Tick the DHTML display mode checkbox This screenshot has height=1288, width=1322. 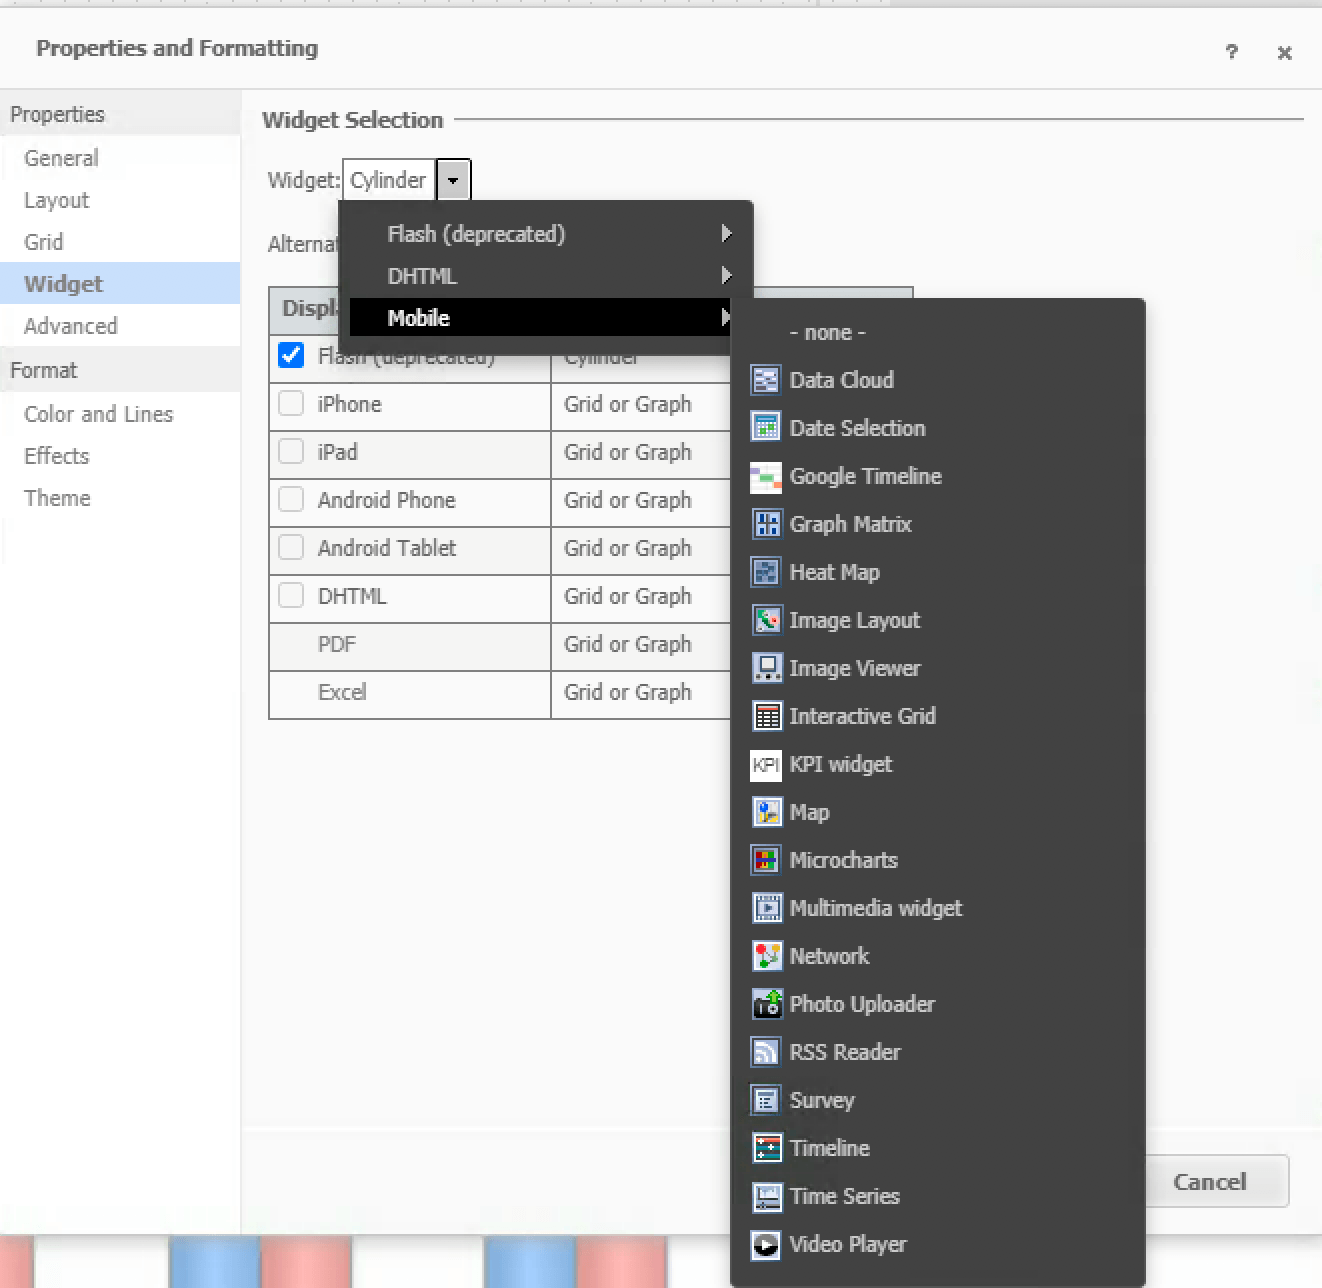click(291, 595)
